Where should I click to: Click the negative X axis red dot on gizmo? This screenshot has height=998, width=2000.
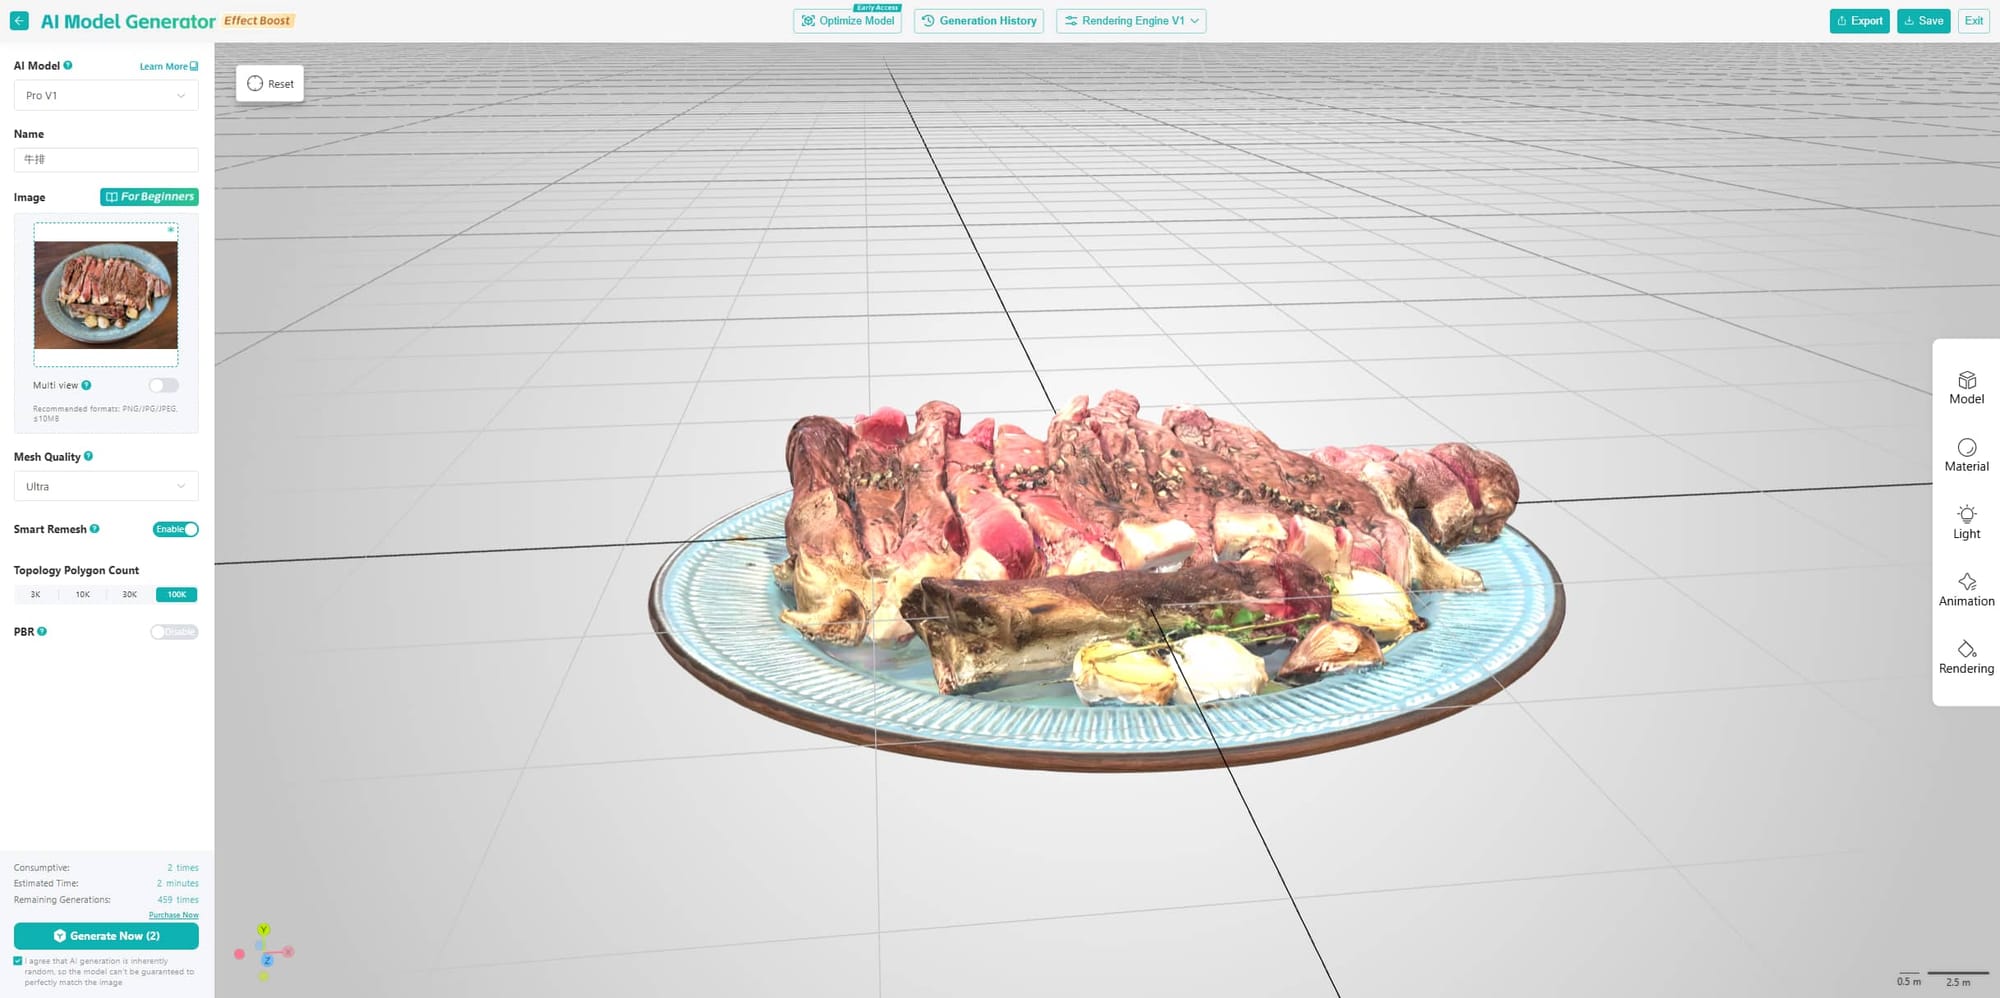pos(239,954)
